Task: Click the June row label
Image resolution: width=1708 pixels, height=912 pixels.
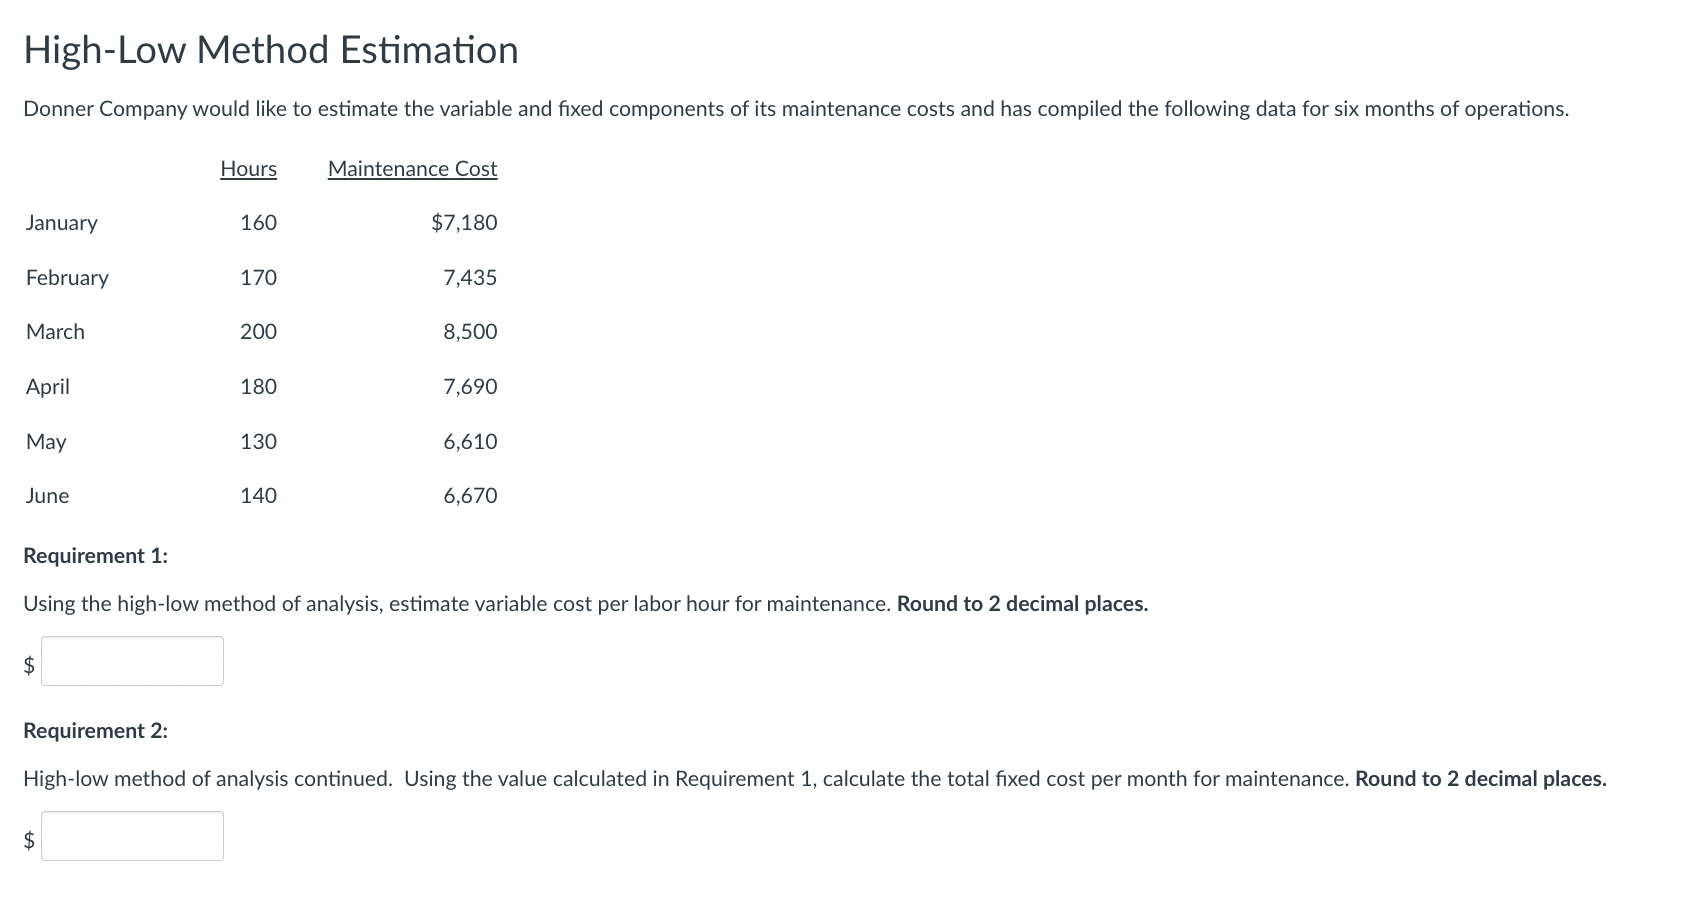Action: [x=47, y=496]
